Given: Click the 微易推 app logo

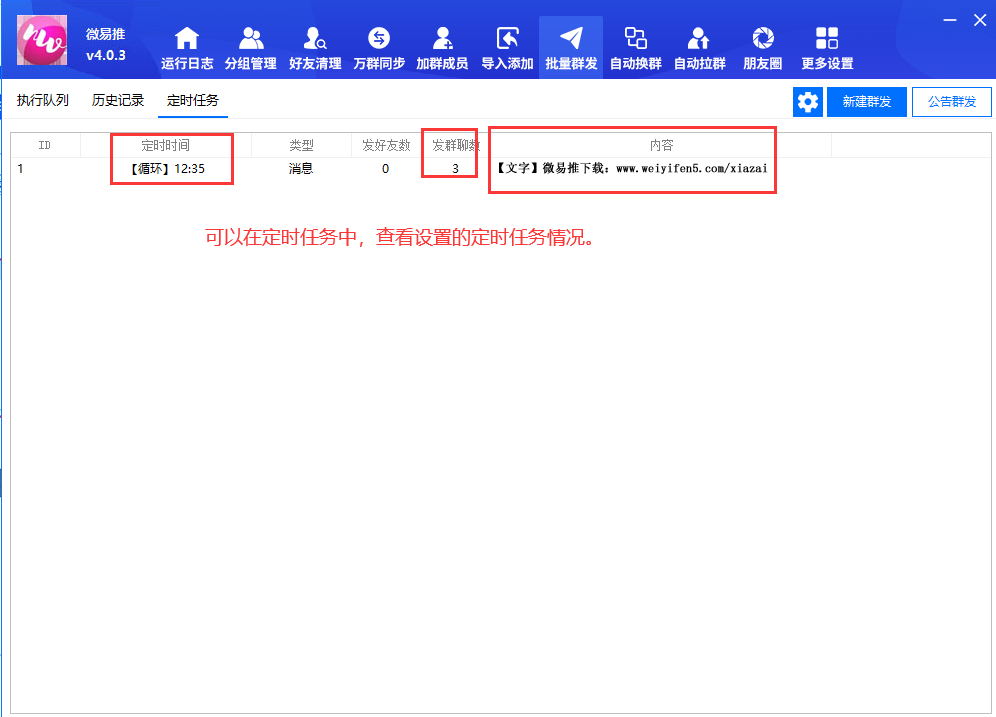Looking at the screenshot, I should 42,41.
